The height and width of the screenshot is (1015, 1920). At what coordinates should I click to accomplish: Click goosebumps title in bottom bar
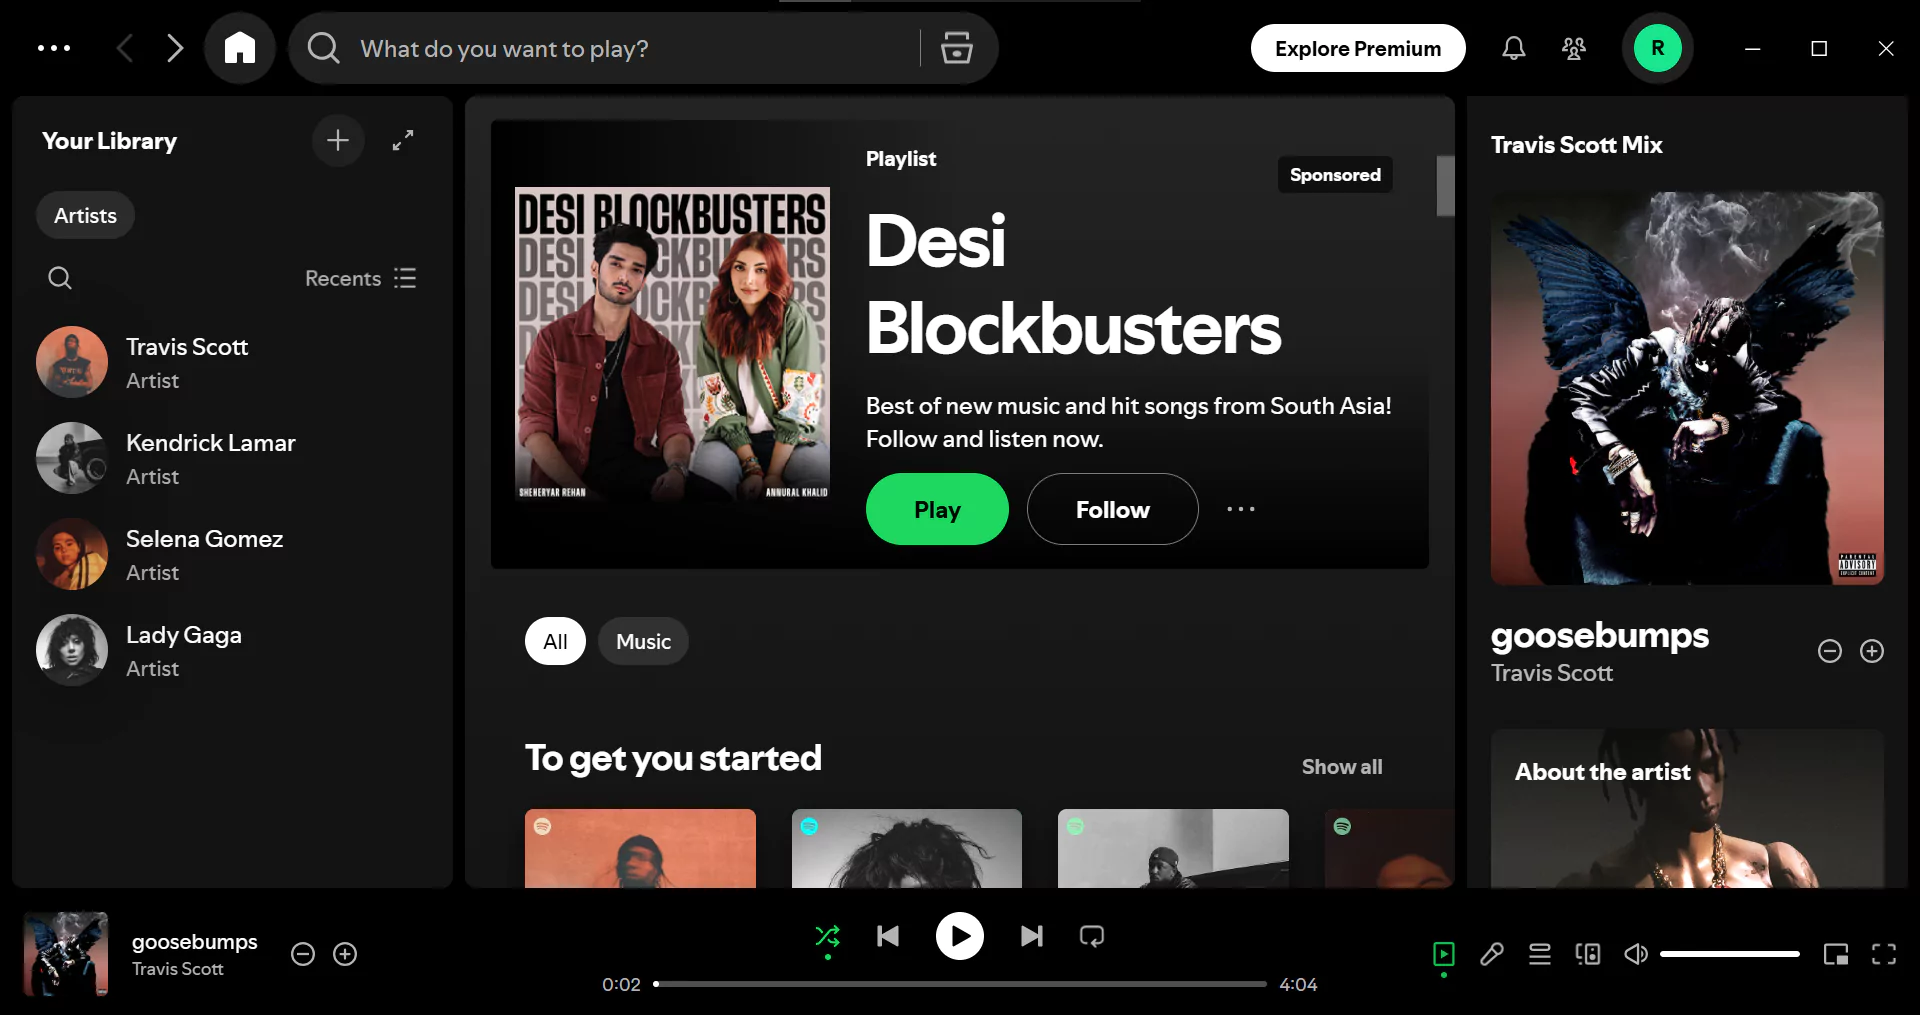pyautogui.click(x=195, y=942)
